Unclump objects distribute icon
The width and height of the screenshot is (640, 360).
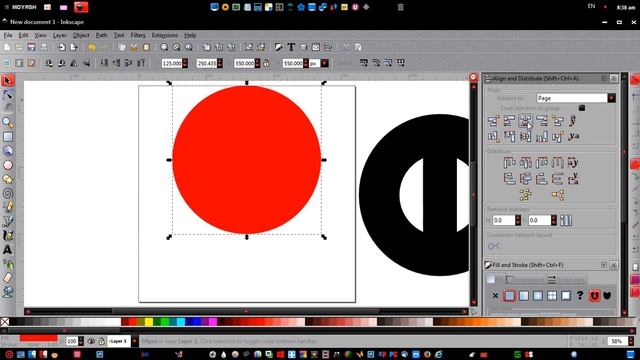coord(558,195)
